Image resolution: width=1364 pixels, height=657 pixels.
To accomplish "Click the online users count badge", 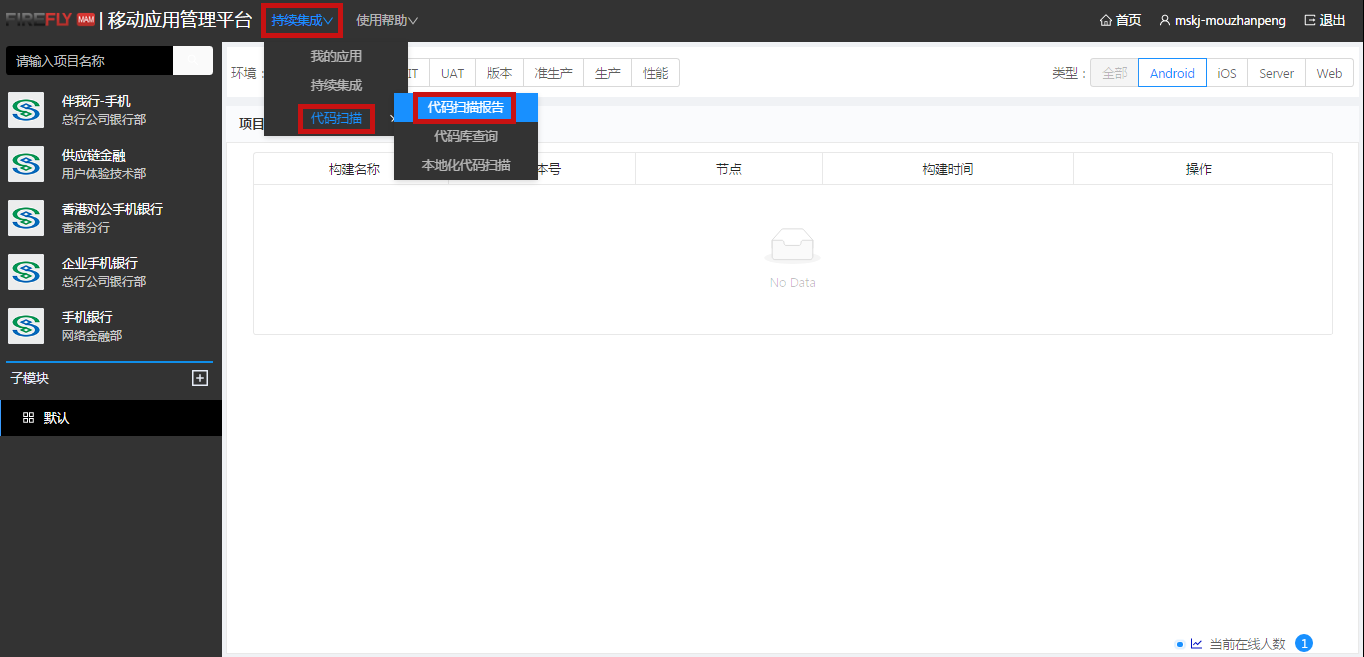I will [1303, 644].
